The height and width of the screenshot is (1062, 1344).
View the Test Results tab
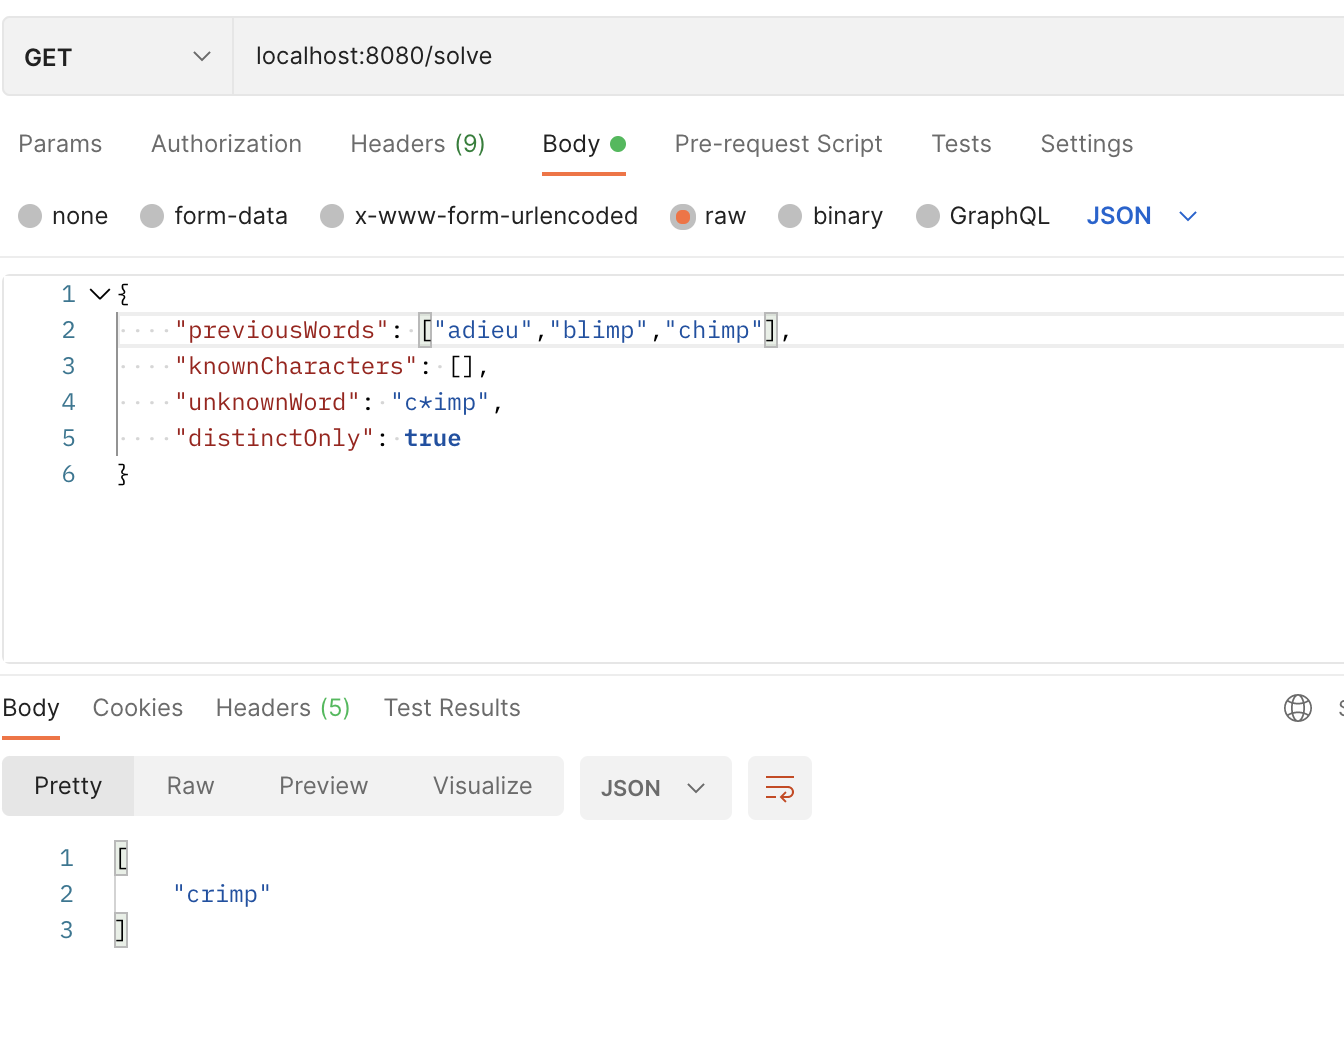[x=452, y=707]
